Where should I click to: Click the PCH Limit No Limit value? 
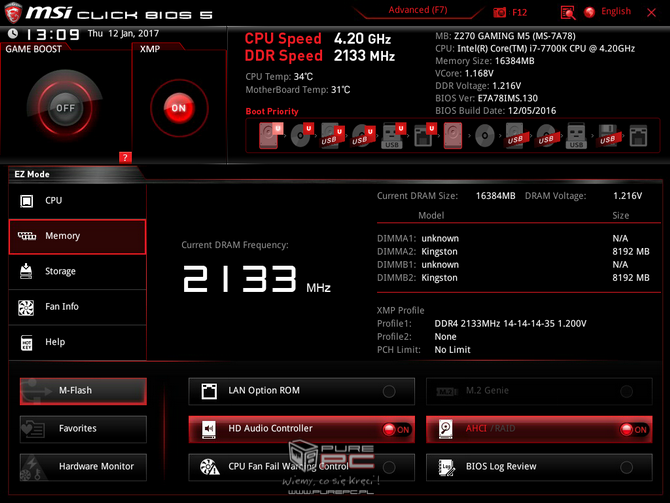click(452, 350)
